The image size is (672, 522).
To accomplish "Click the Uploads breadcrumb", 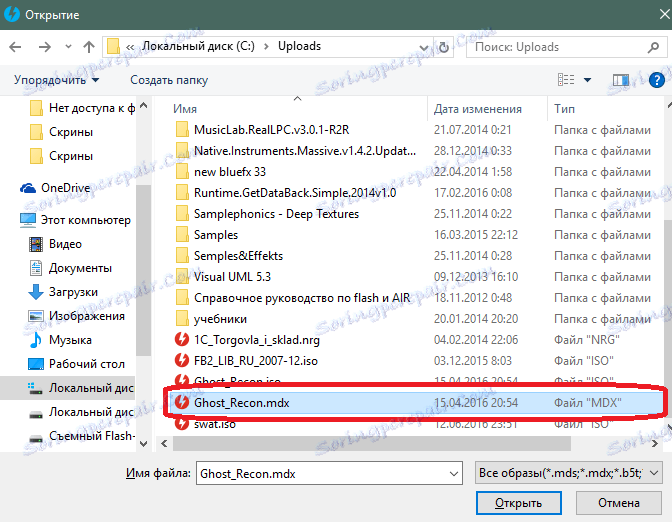I will click(x=299, y=46).
